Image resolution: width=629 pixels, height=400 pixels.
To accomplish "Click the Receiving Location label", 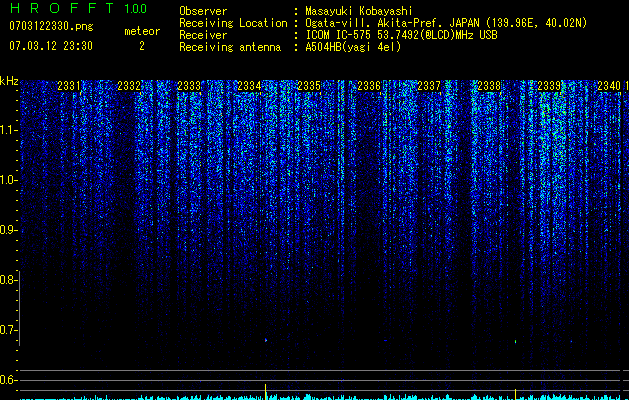I will [233, 23].
